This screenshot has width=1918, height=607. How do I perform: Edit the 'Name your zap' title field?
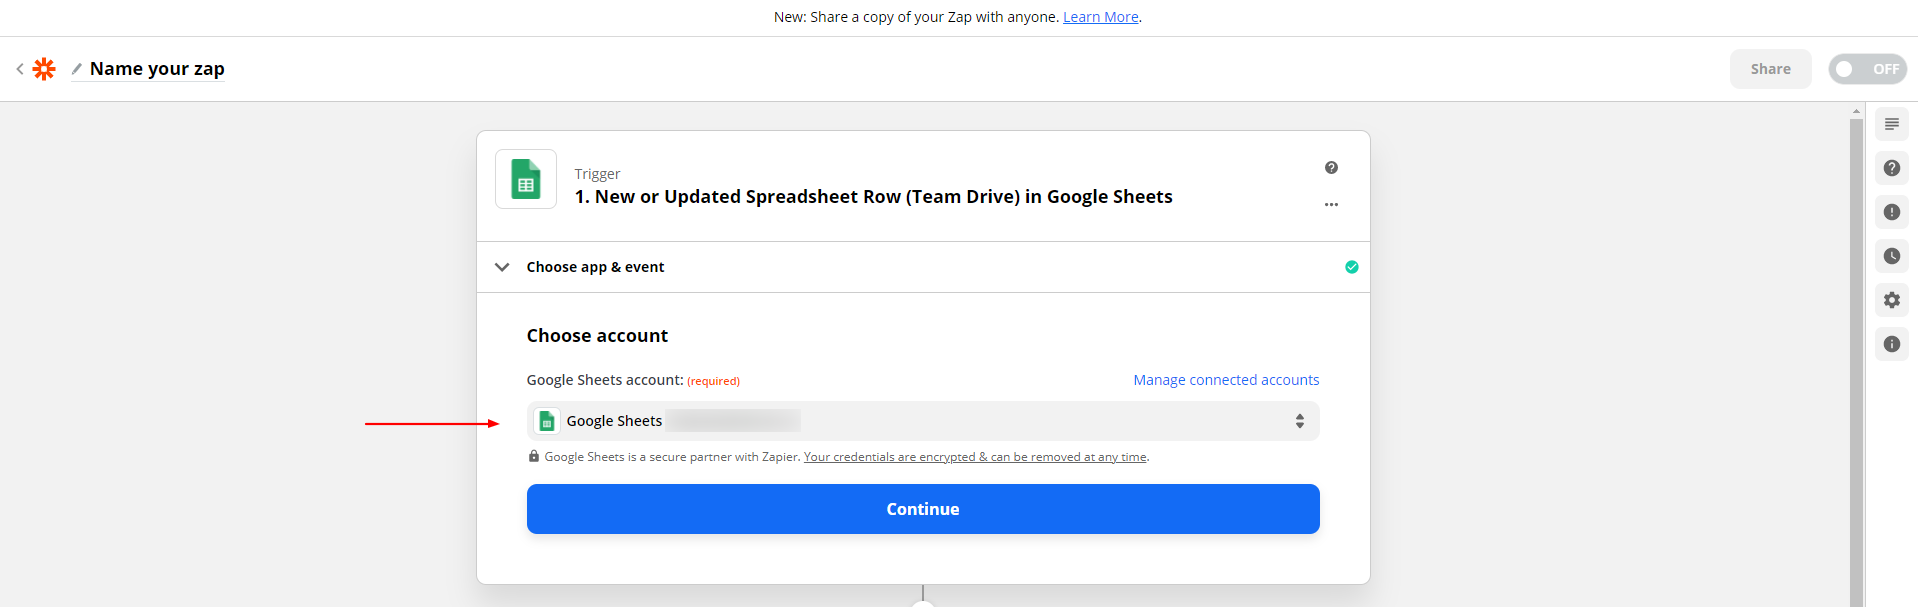pos(157,69)
